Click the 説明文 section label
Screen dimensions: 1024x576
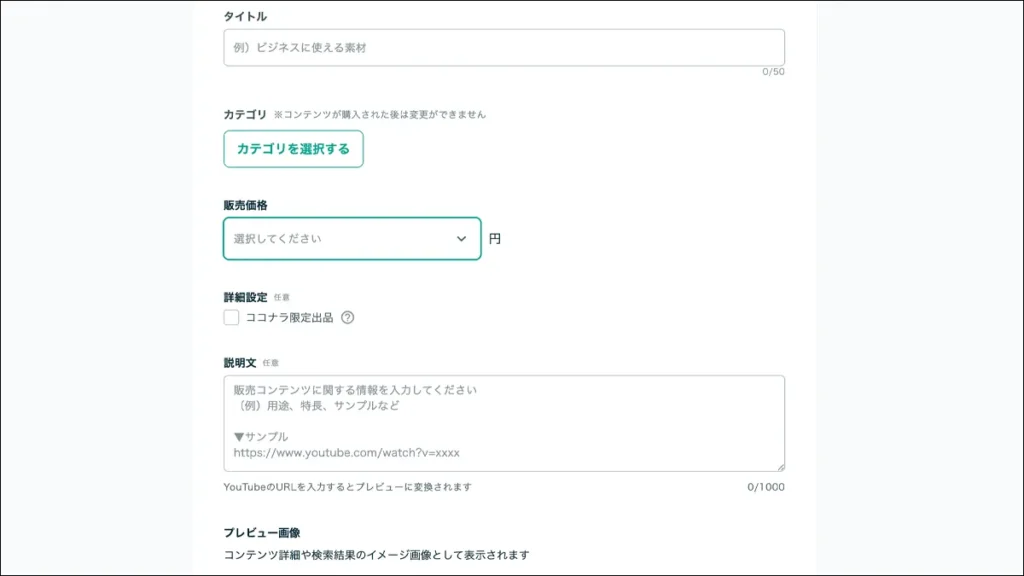[239, 362]
